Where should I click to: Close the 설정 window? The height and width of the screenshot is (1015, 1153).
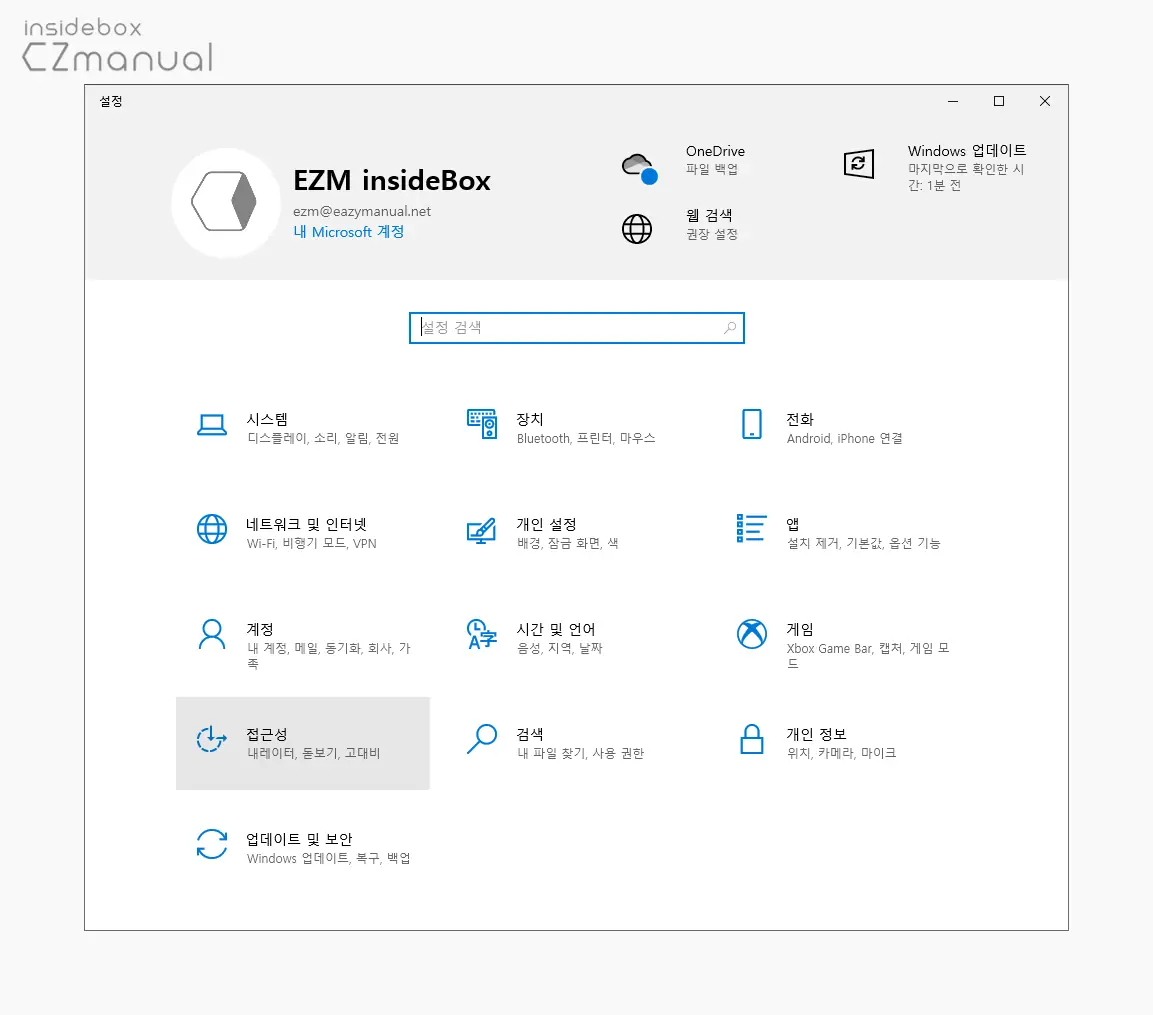coord(1045,102)
